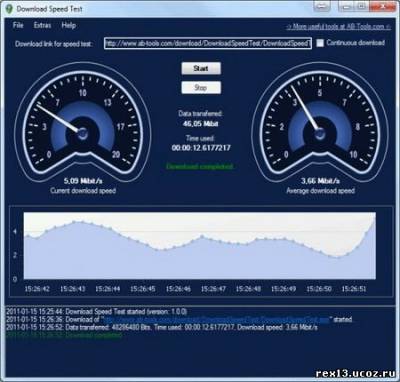The image size is (400, 382).
Task: Open the Help menu
Action: [69, 25]
